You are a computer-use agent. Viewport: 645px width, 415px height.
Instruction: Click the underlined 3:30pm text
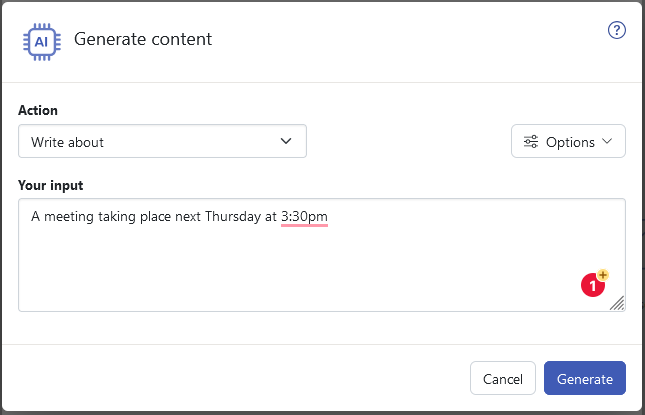[304, 216]
